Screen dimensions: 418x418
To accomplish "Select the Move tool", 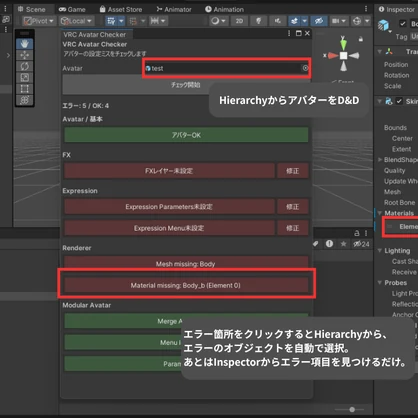I will click(25, 55).
